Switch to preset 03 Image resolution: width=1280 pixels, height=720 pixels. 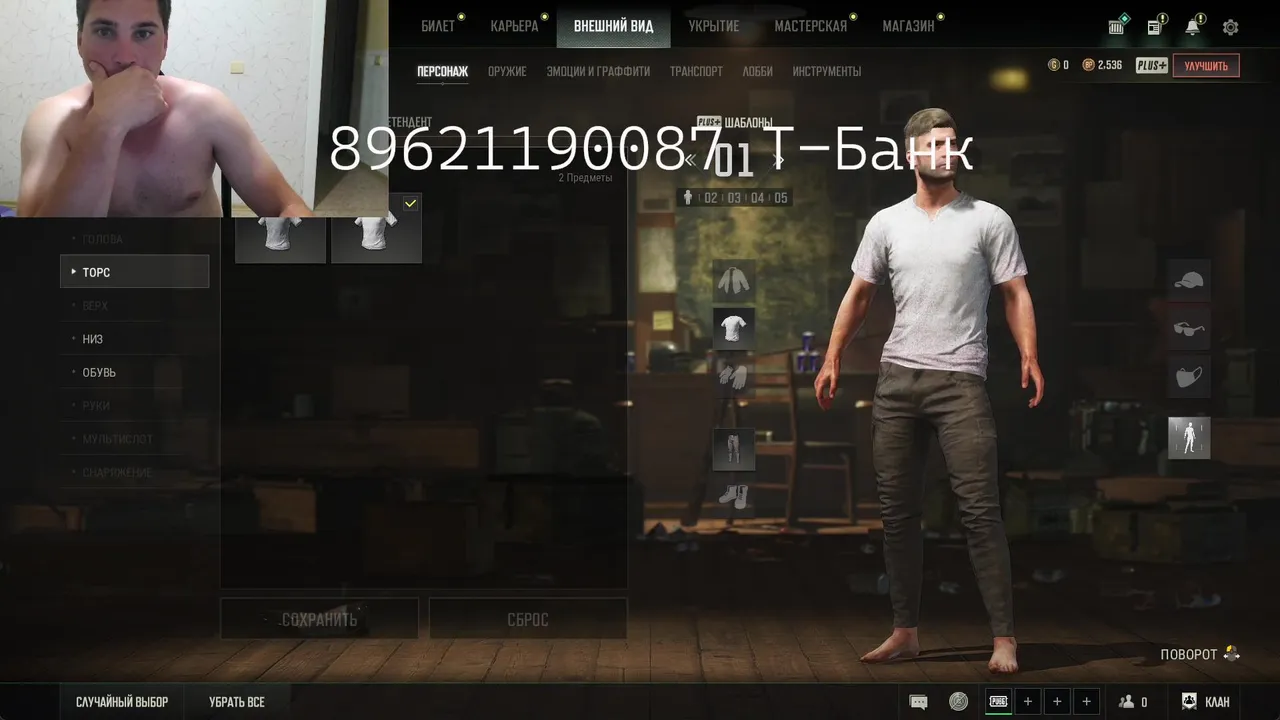(x=734, y=198)
